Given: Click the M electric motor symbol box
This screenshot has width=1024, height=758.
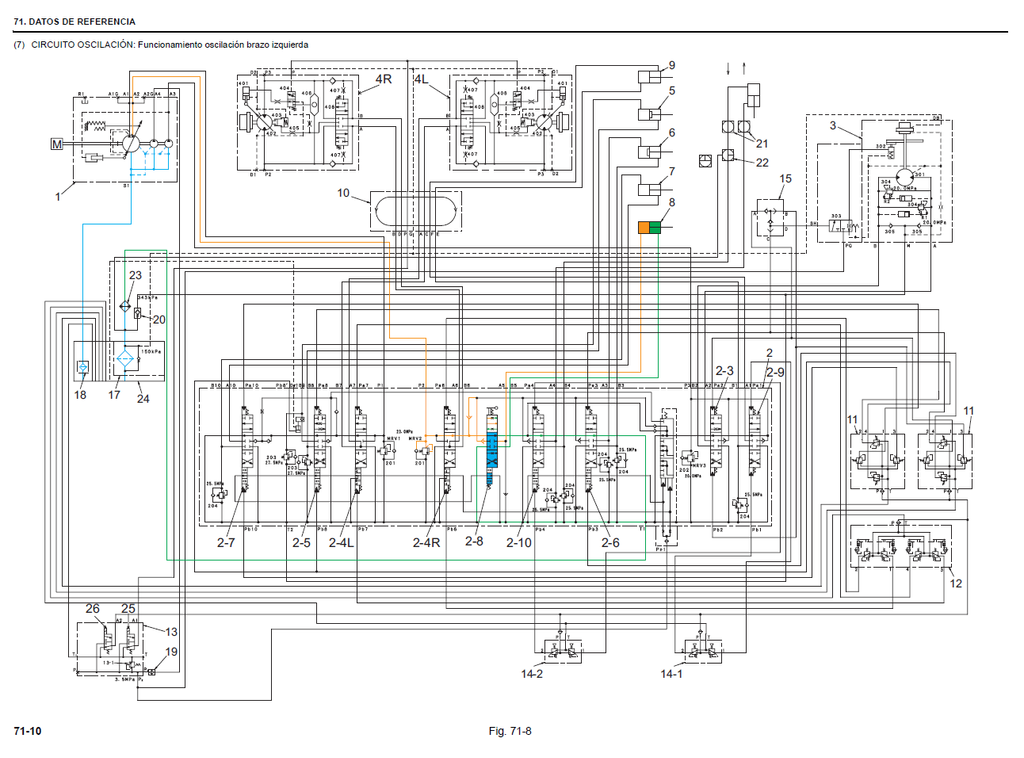Looking at the screenshot, I should (x=57, y=144).
